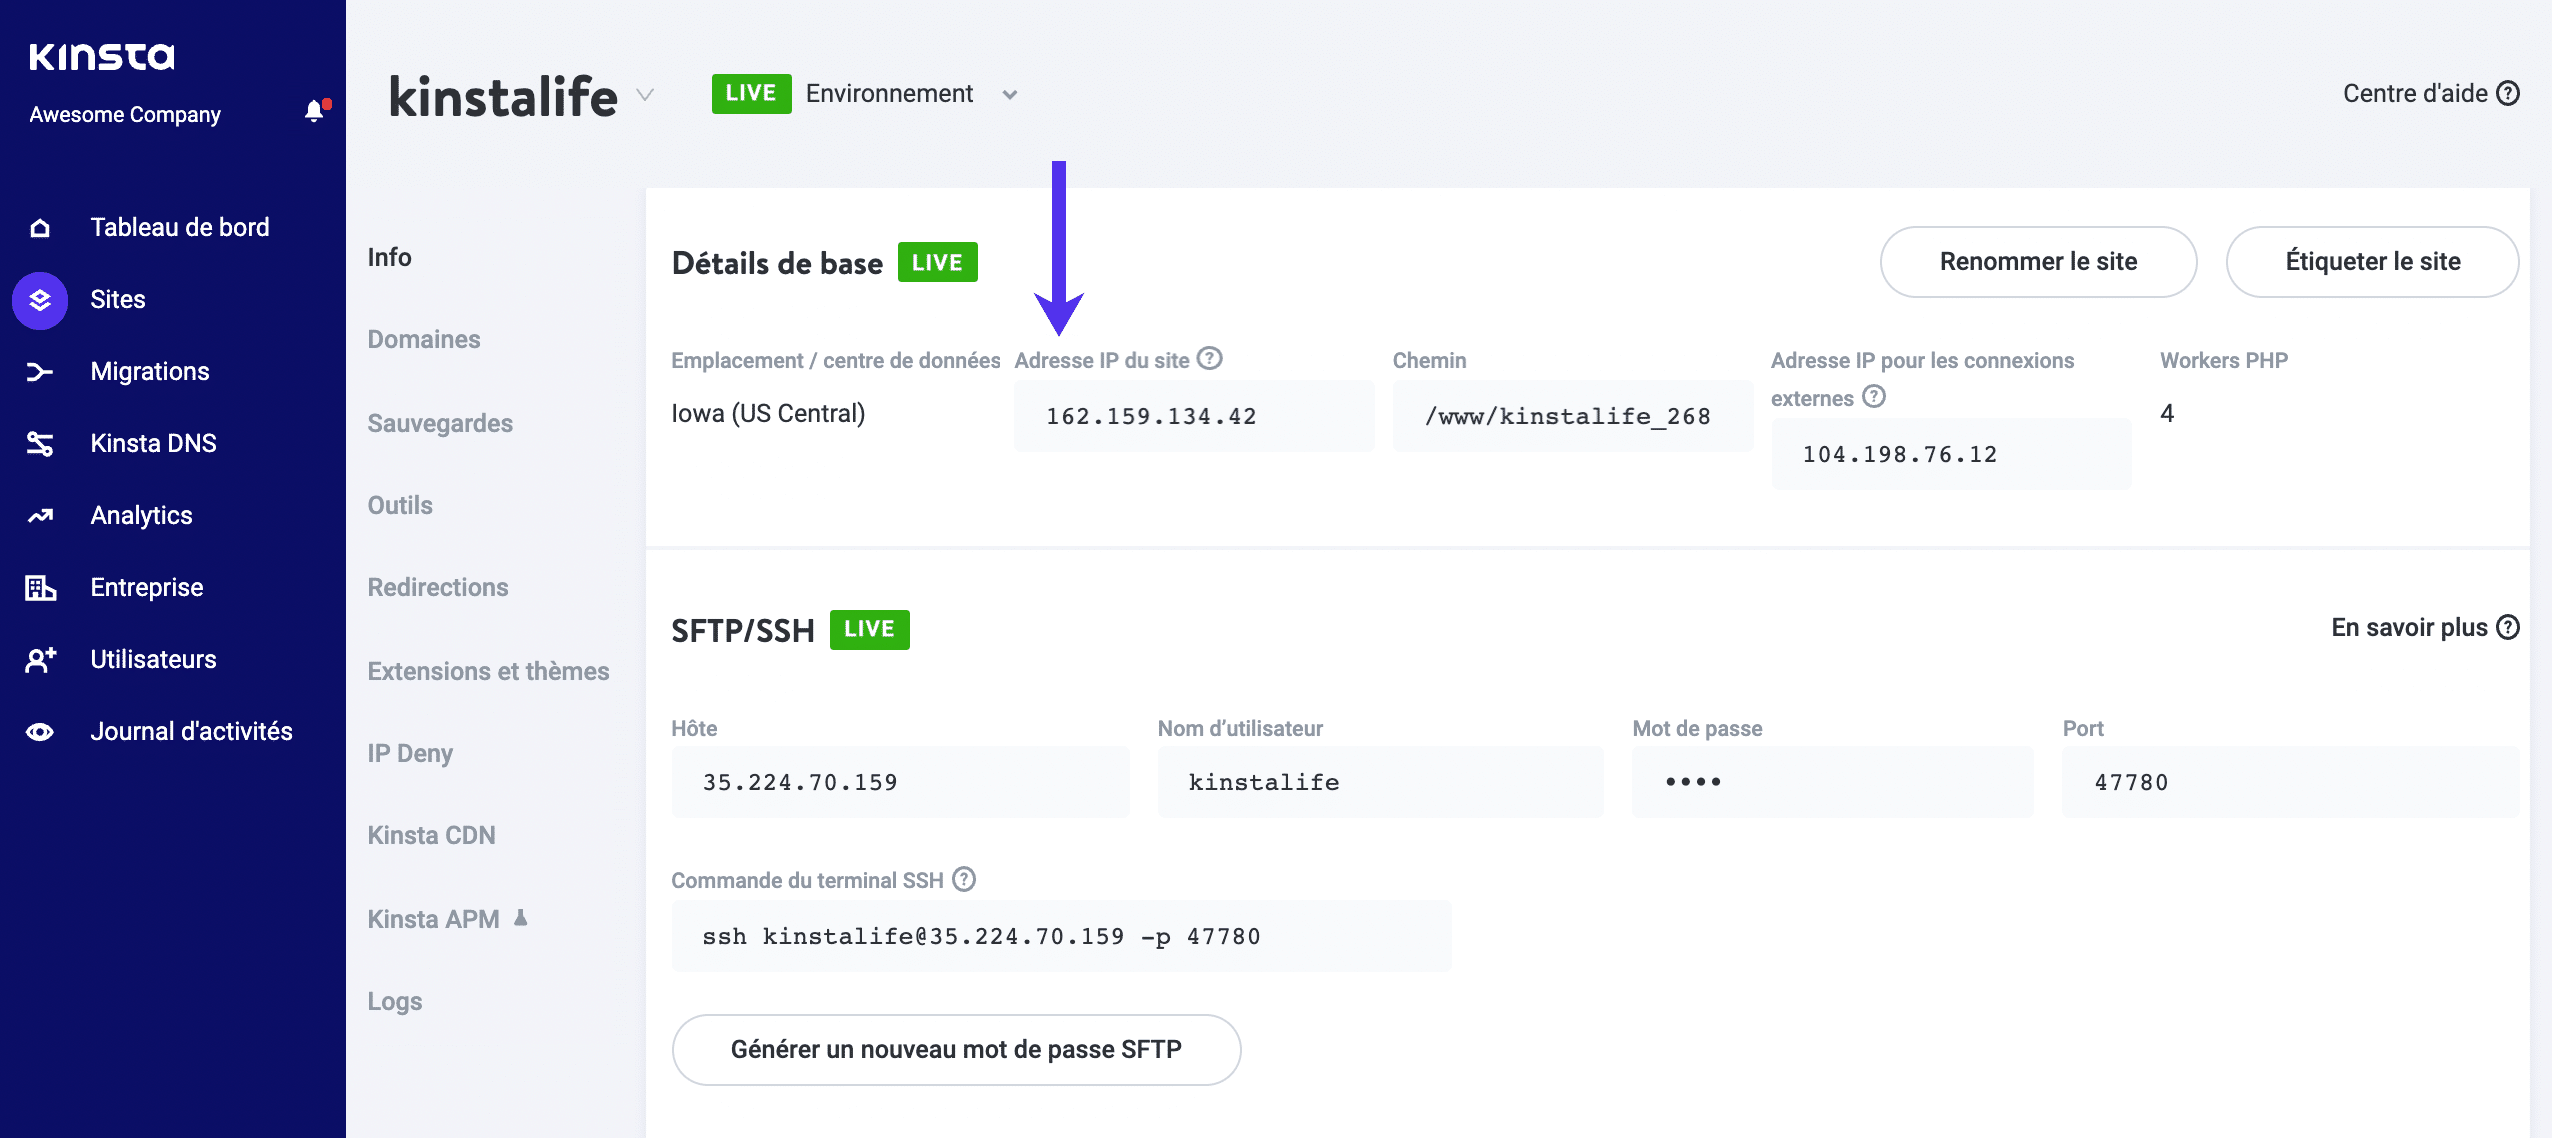Viewport: 2552px width, 1138px height.
Task: Open the Sites section in sidebar
Action: (117, 298)
